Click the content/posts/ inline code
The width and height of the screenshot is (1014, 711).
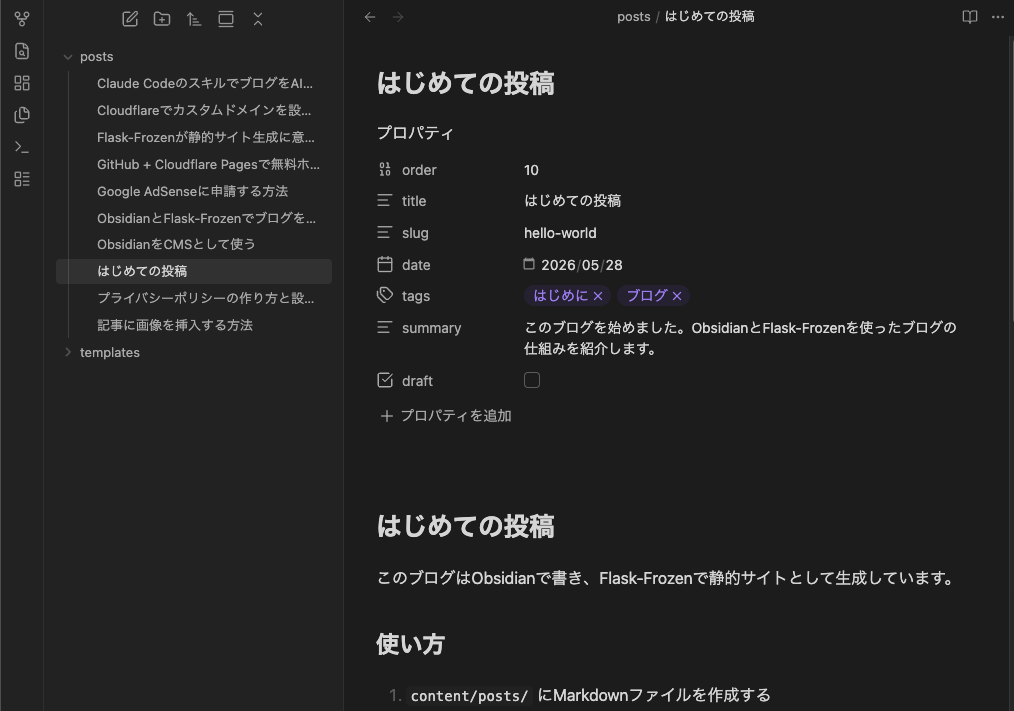click(469, 695)
